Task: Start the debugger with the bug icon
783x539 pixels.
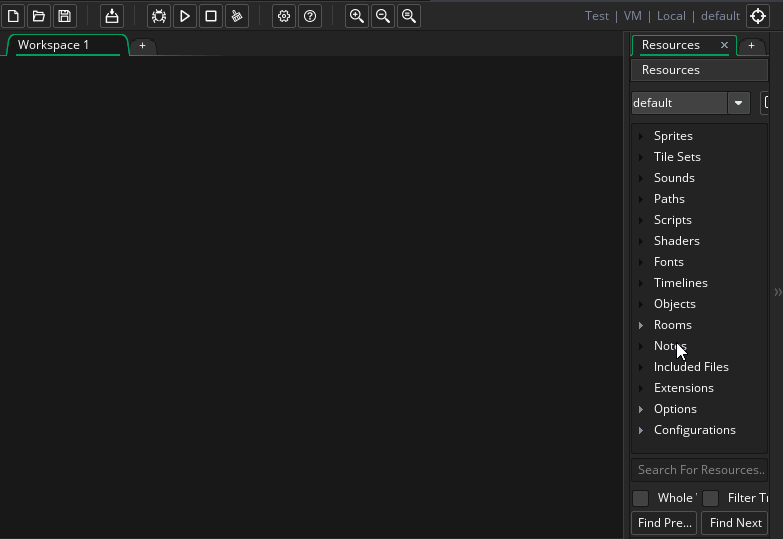Action: point(159,16)
